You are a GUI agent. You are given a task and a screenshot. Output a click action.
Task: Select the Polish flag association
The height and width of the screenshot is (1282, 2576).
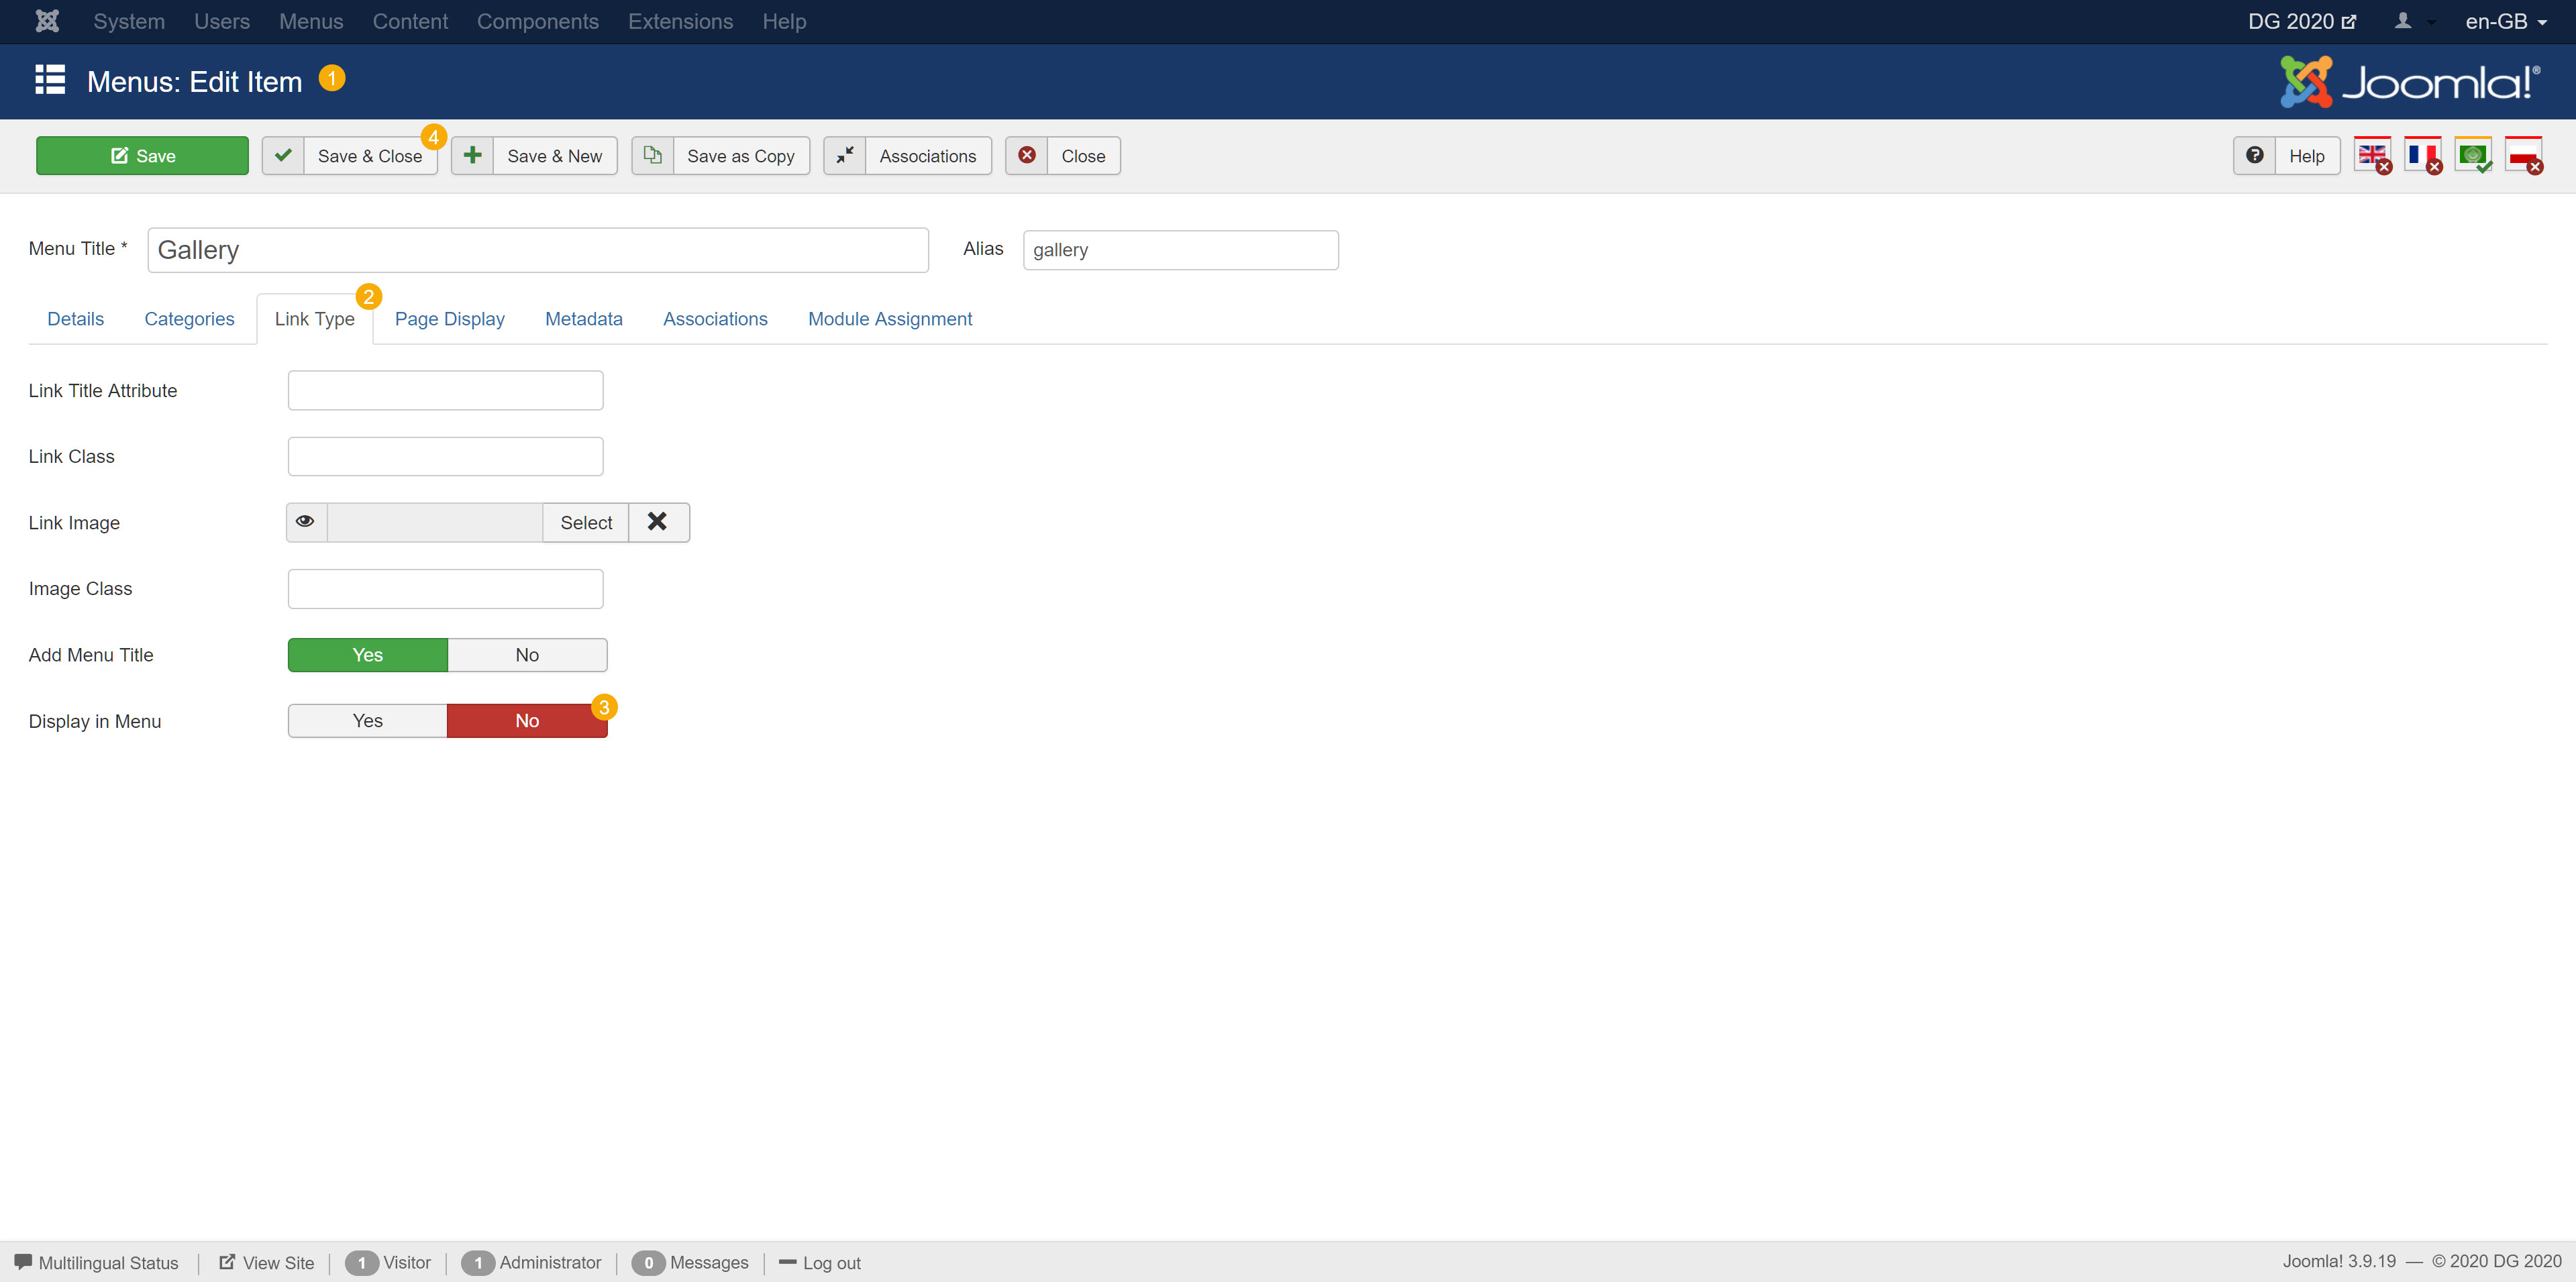point(2524,156)
